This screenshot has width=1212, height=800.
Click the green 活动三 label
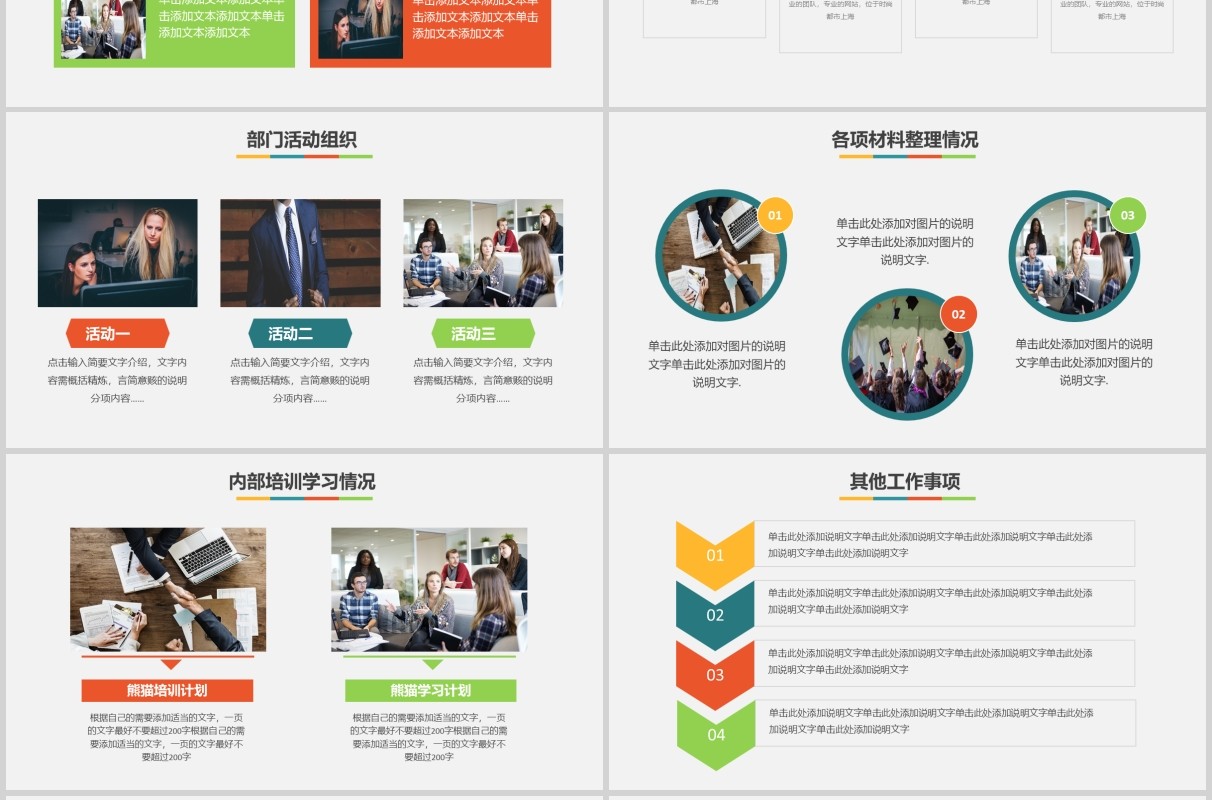(483, 334)
